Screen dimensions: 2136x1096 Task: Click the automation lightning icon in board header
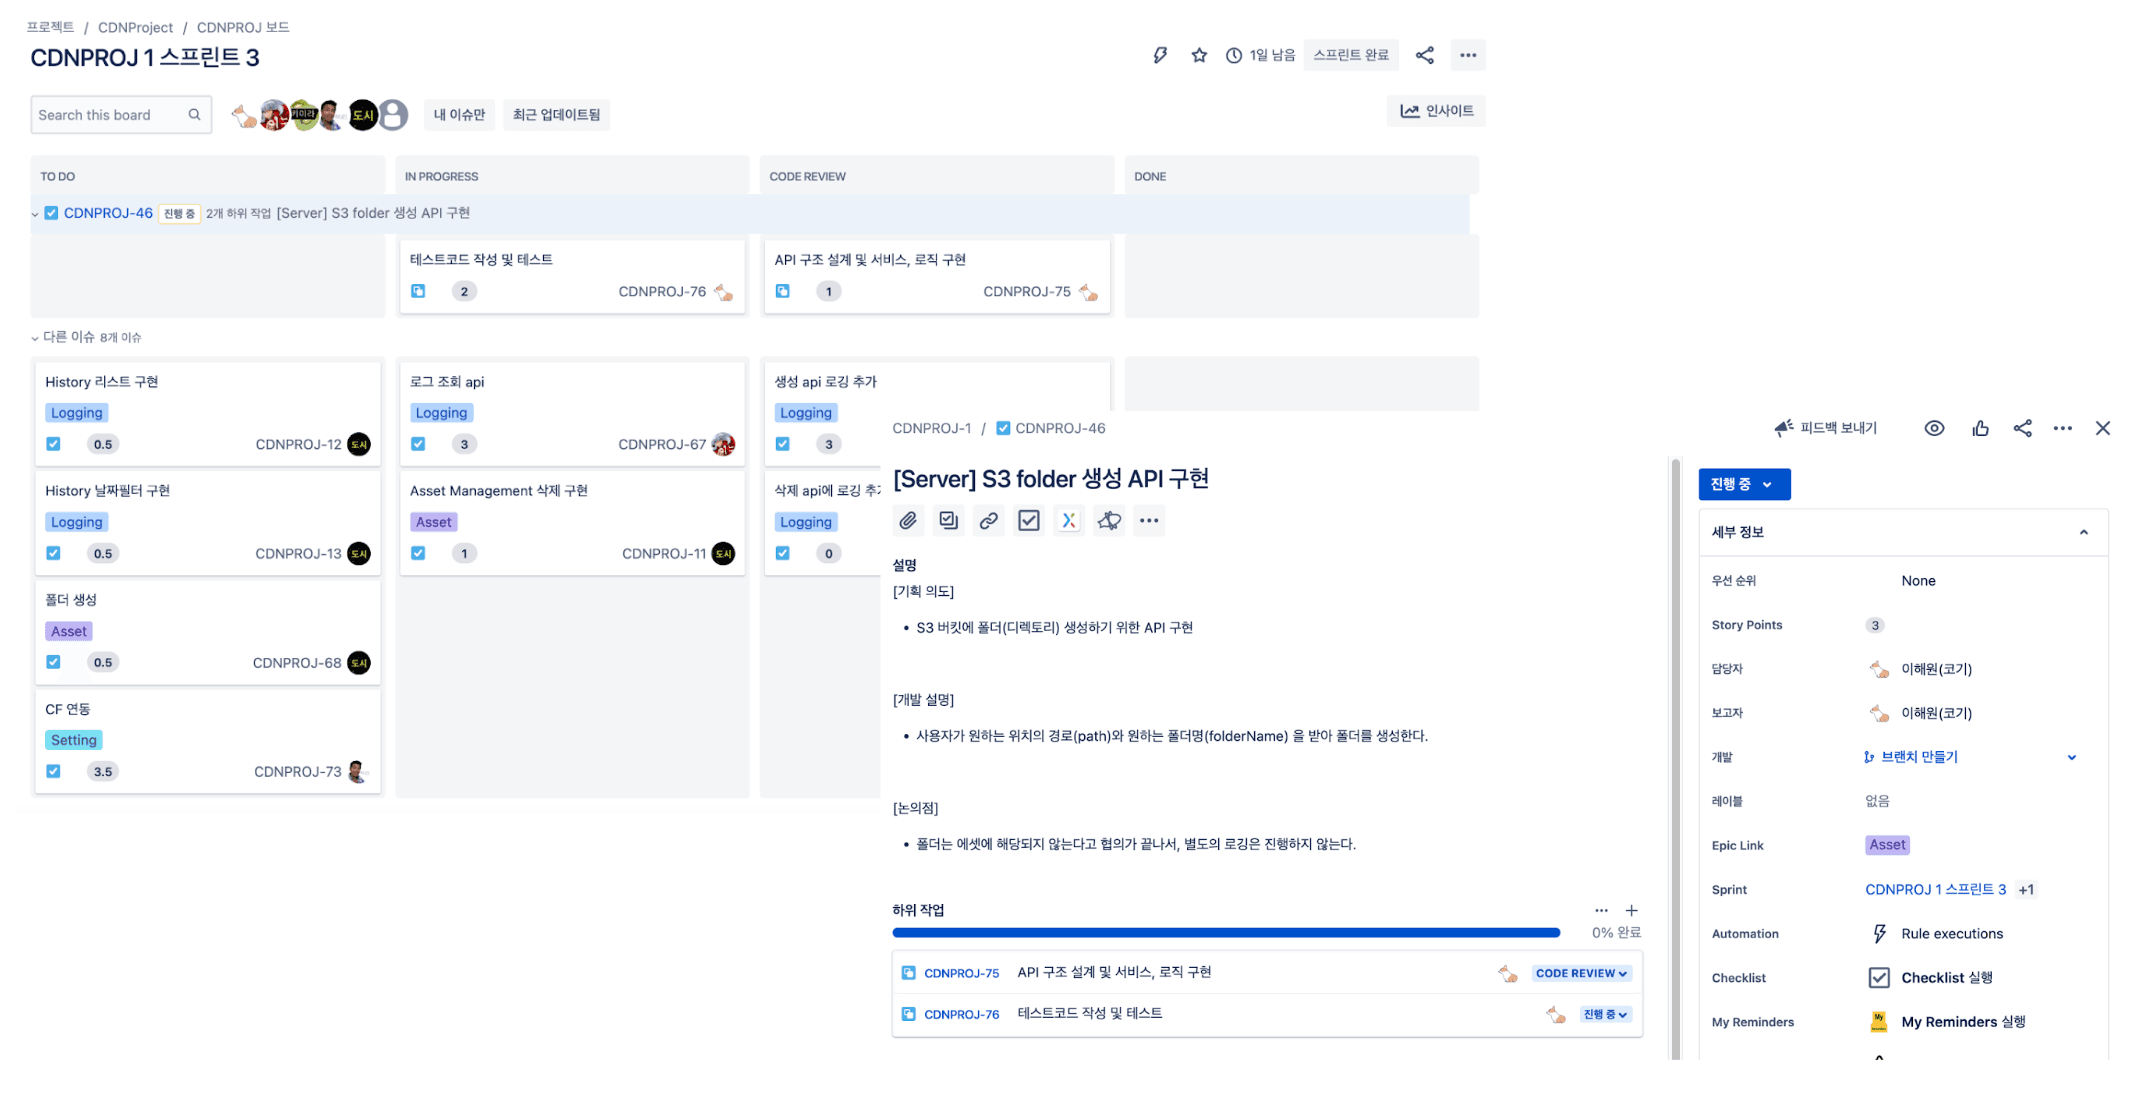point(1160,55)
